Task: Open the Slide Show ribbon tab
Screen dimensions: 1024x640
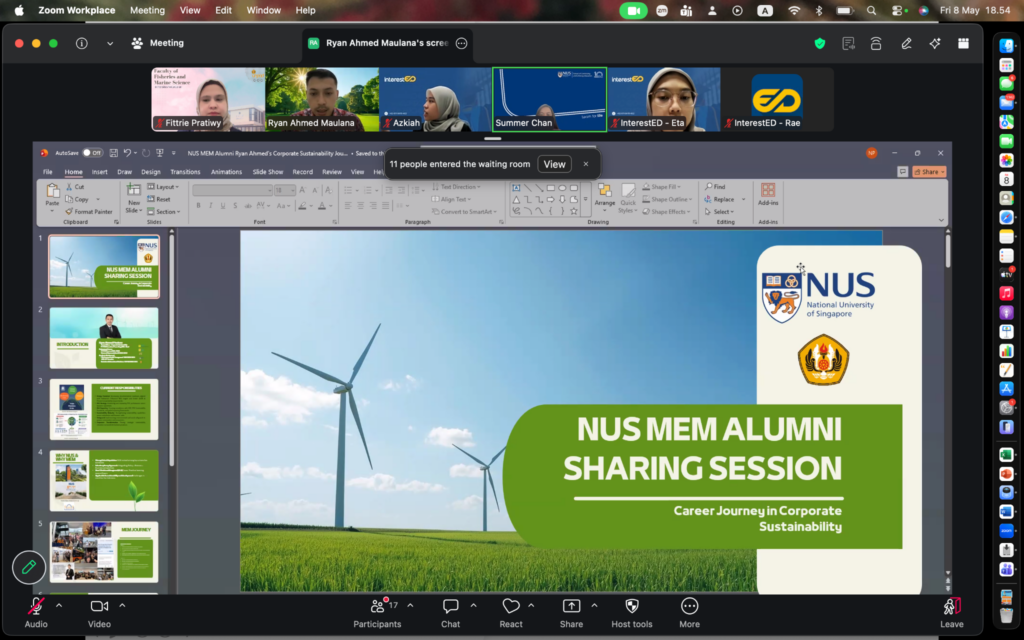Action: click(268, 172)
